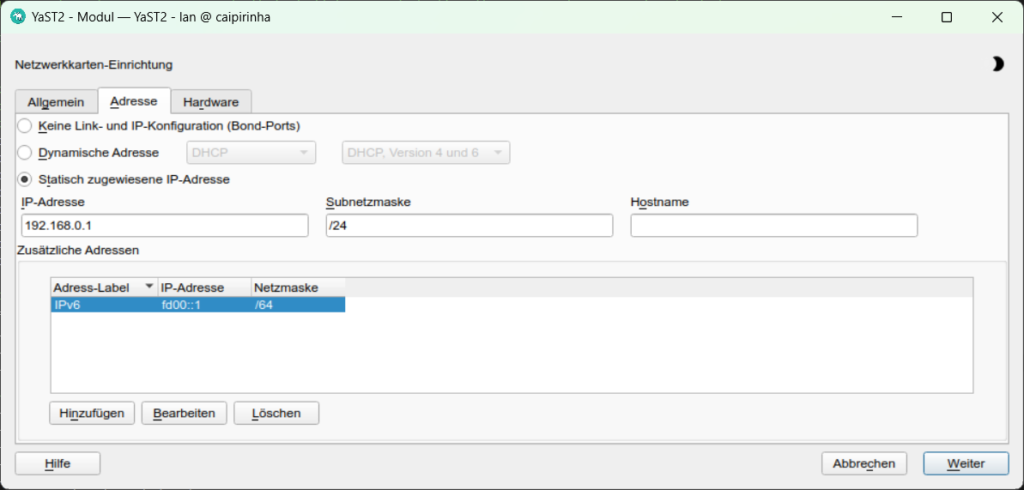This screenshot has width=1024, height=490.
Task: Select the Adresse tab
Action: pyautogui.click(x=133, y=102)
